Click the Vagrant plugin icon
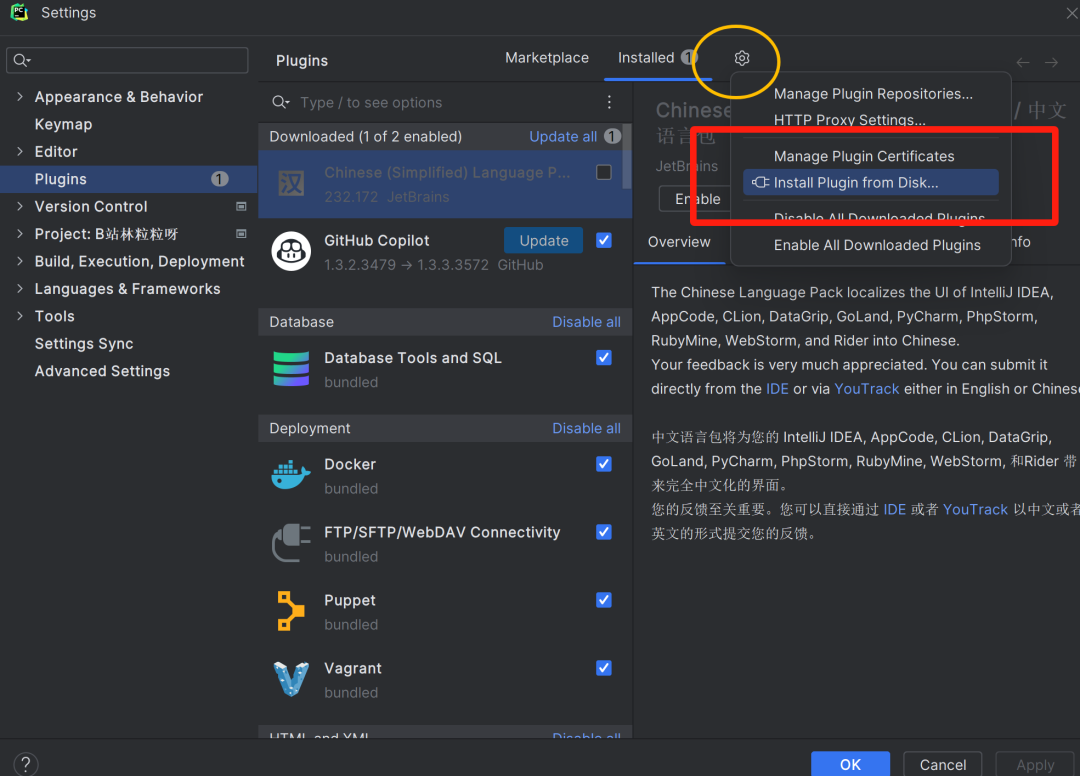 291,679
